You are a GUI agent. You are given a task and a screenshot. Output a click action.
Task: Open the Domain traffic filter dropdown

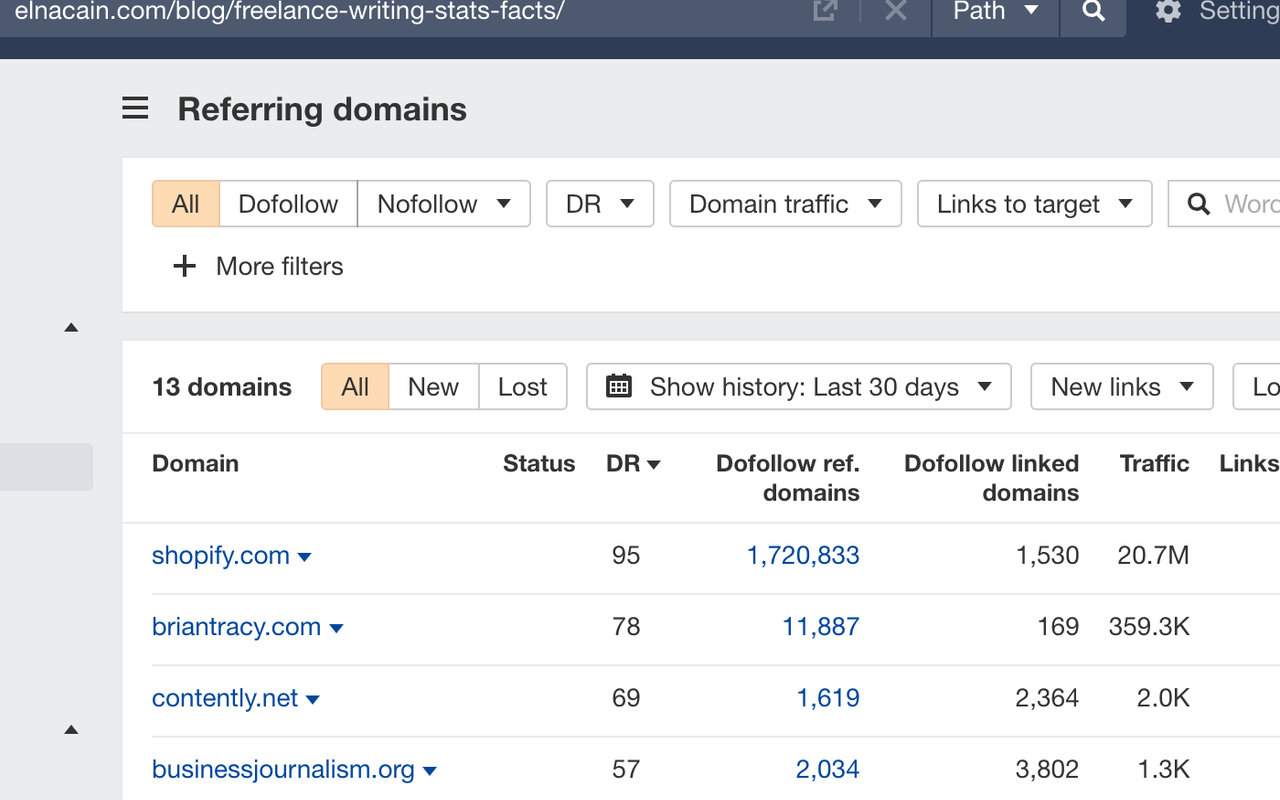pos(786,204)
